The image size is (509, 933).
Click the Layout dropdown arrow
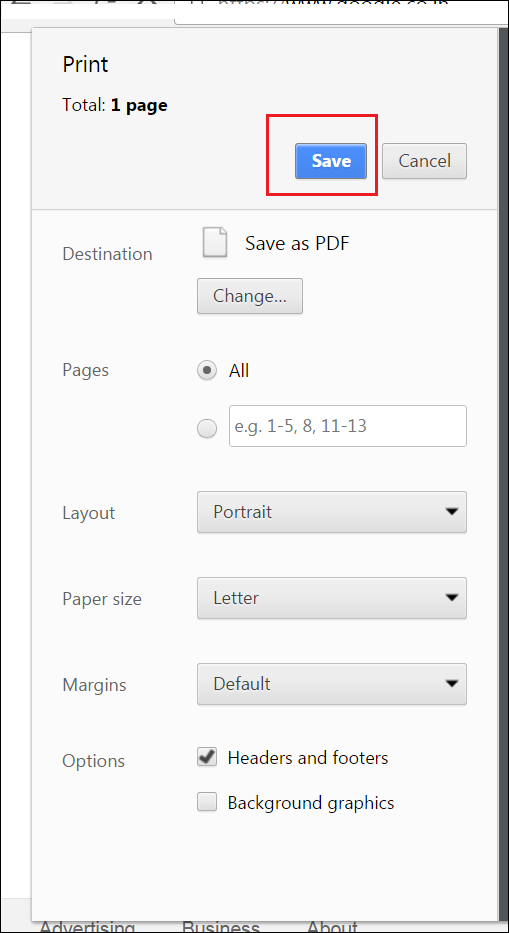[x=452, y=512]
